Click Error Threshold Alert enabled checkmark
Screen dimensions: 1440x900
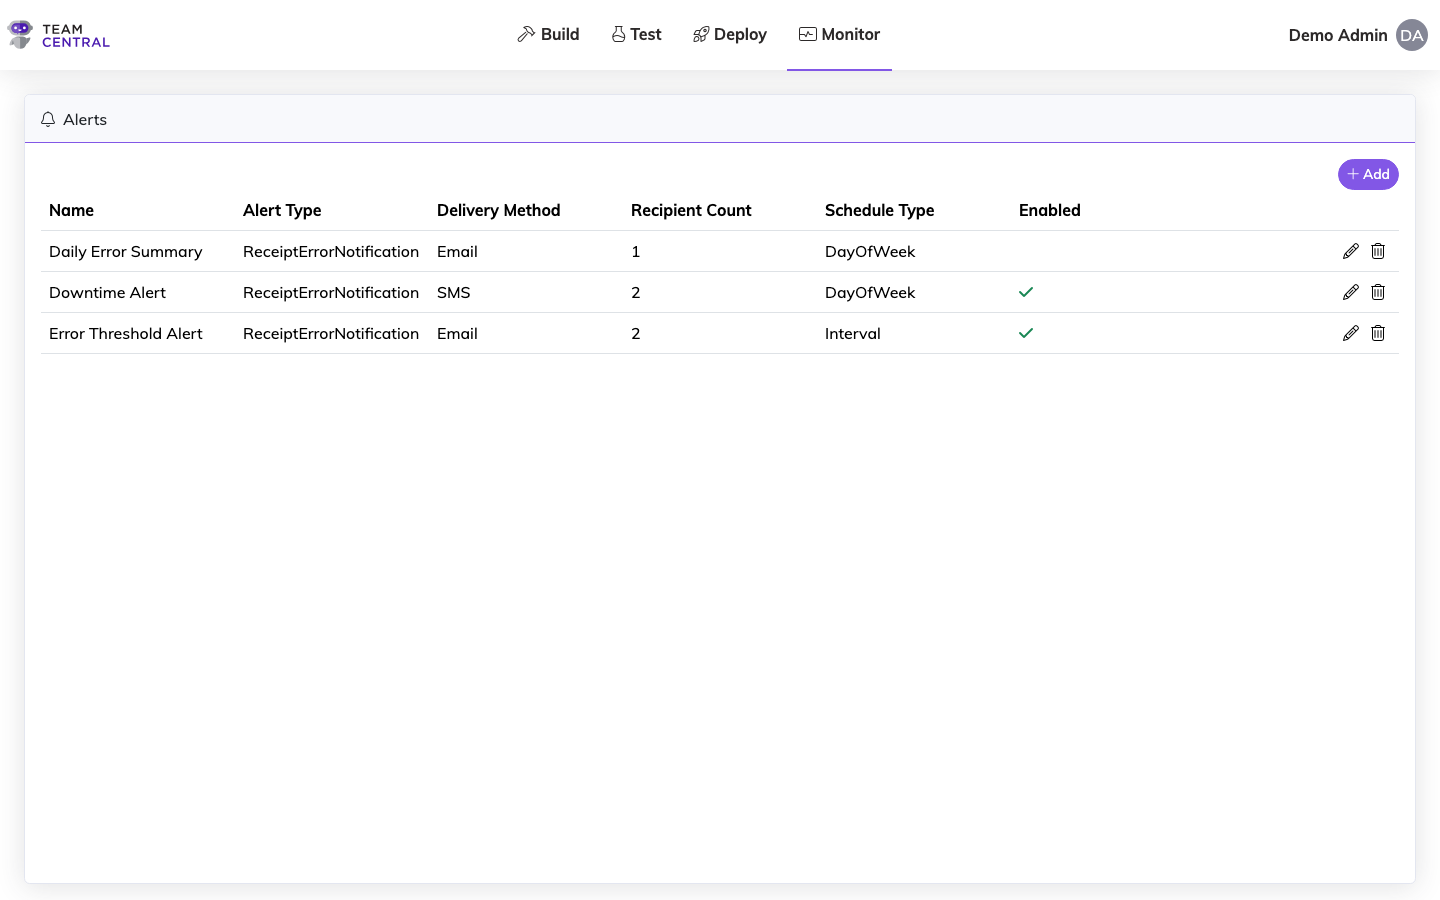click(1025, 333)
